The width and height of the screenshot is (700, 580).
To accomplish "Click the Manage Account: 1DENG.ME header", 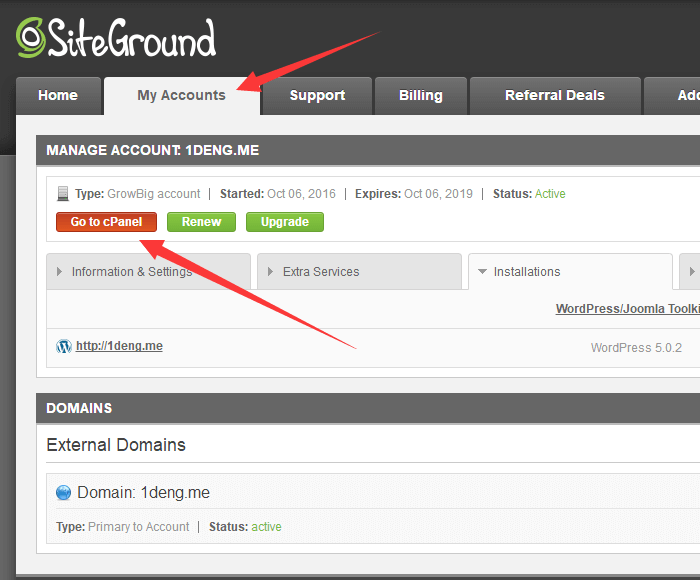I will click(x=153, y=150).
